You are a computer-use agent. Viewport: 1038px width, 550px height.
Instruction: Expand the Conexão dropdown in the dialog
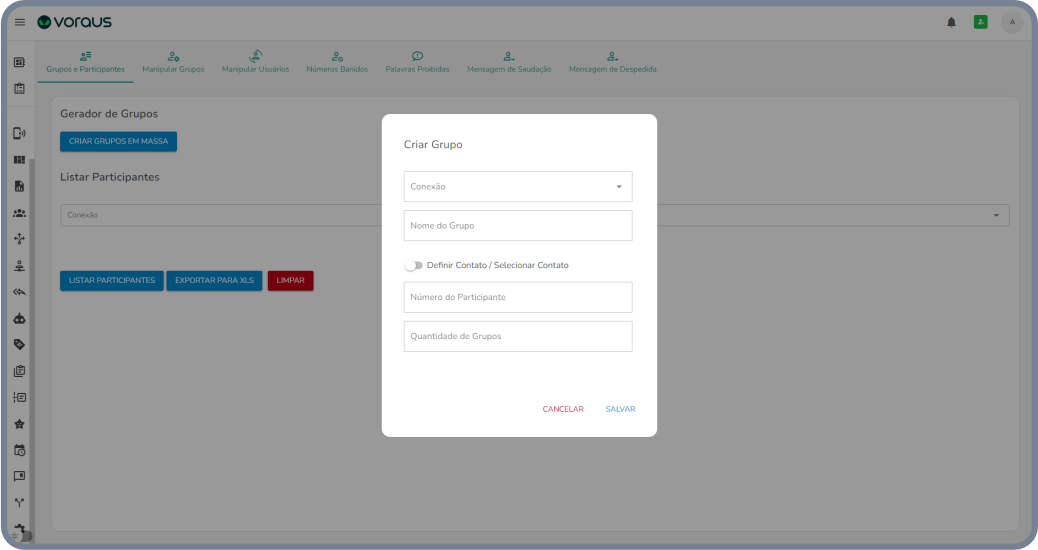point(518,187)
